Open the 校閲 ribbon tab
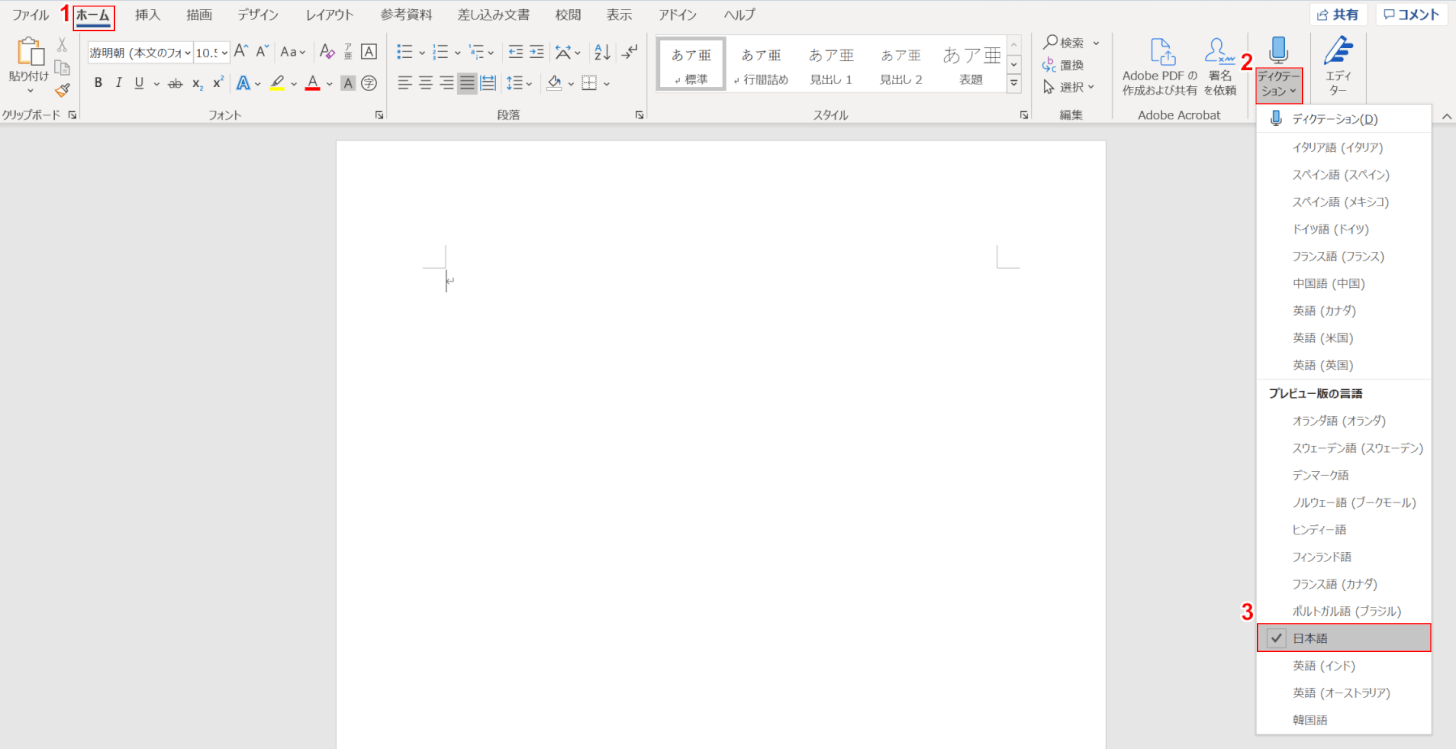This screenshot has height=749, width=1456. click(568, 15)
